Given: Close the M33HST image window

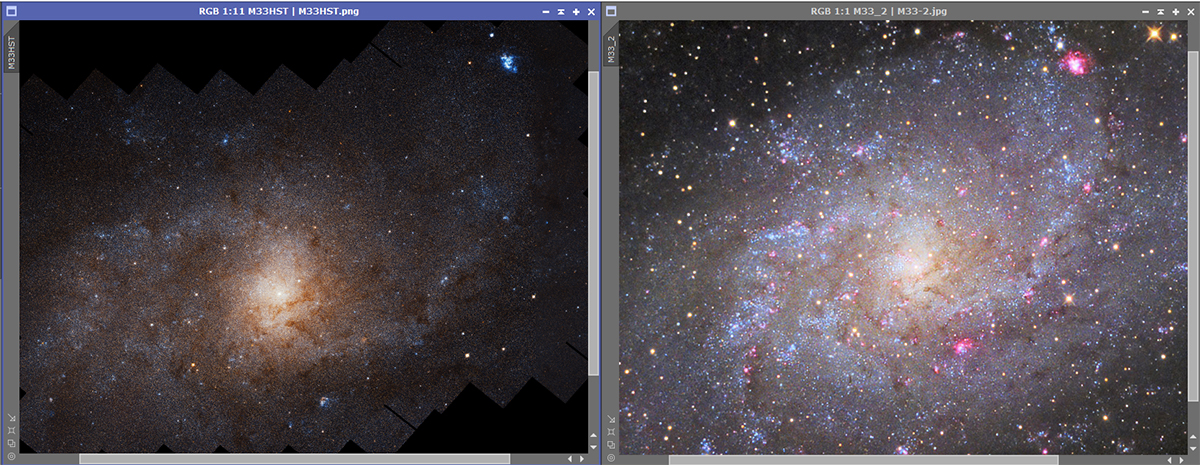Looking at the screenshot, I should click(591, 11).
